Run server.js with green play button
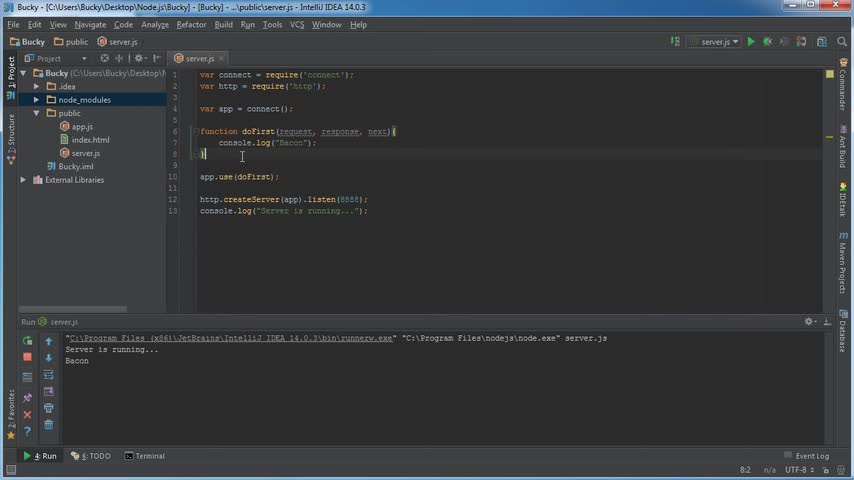 751,41
